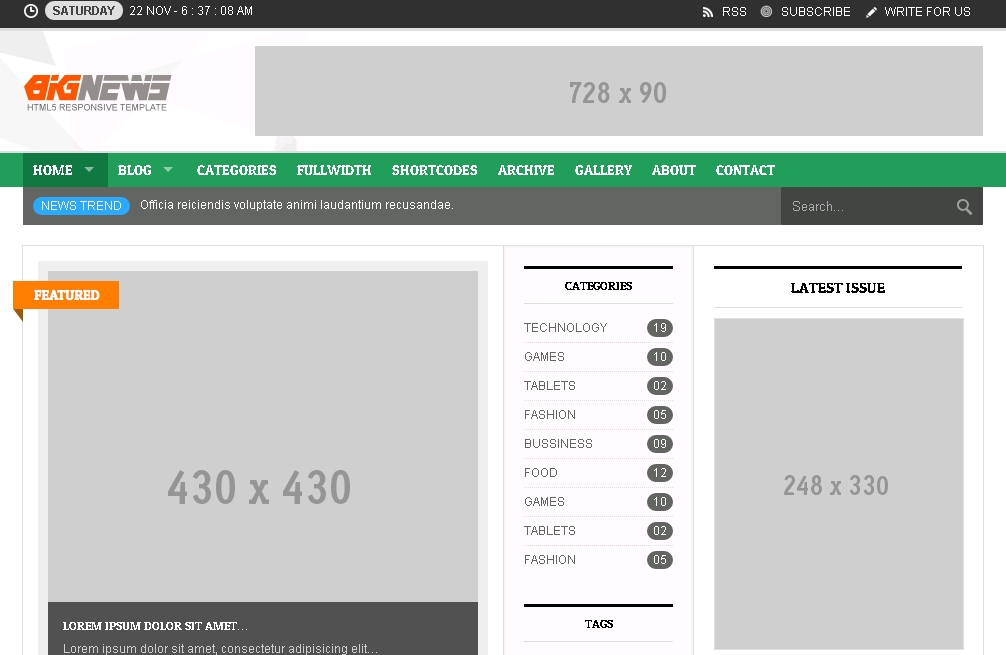This screenshot has height=655, width=1006.
Task: Open the Gallery navigation menu item
Action: click(x=603, y=170)
